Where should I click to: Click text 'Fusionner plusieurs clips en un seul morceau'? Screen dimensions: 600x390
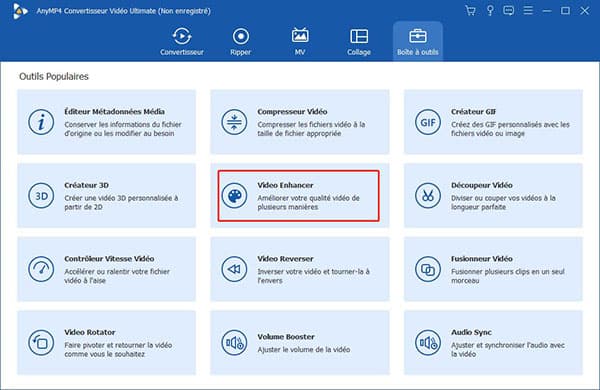point(507,276)
